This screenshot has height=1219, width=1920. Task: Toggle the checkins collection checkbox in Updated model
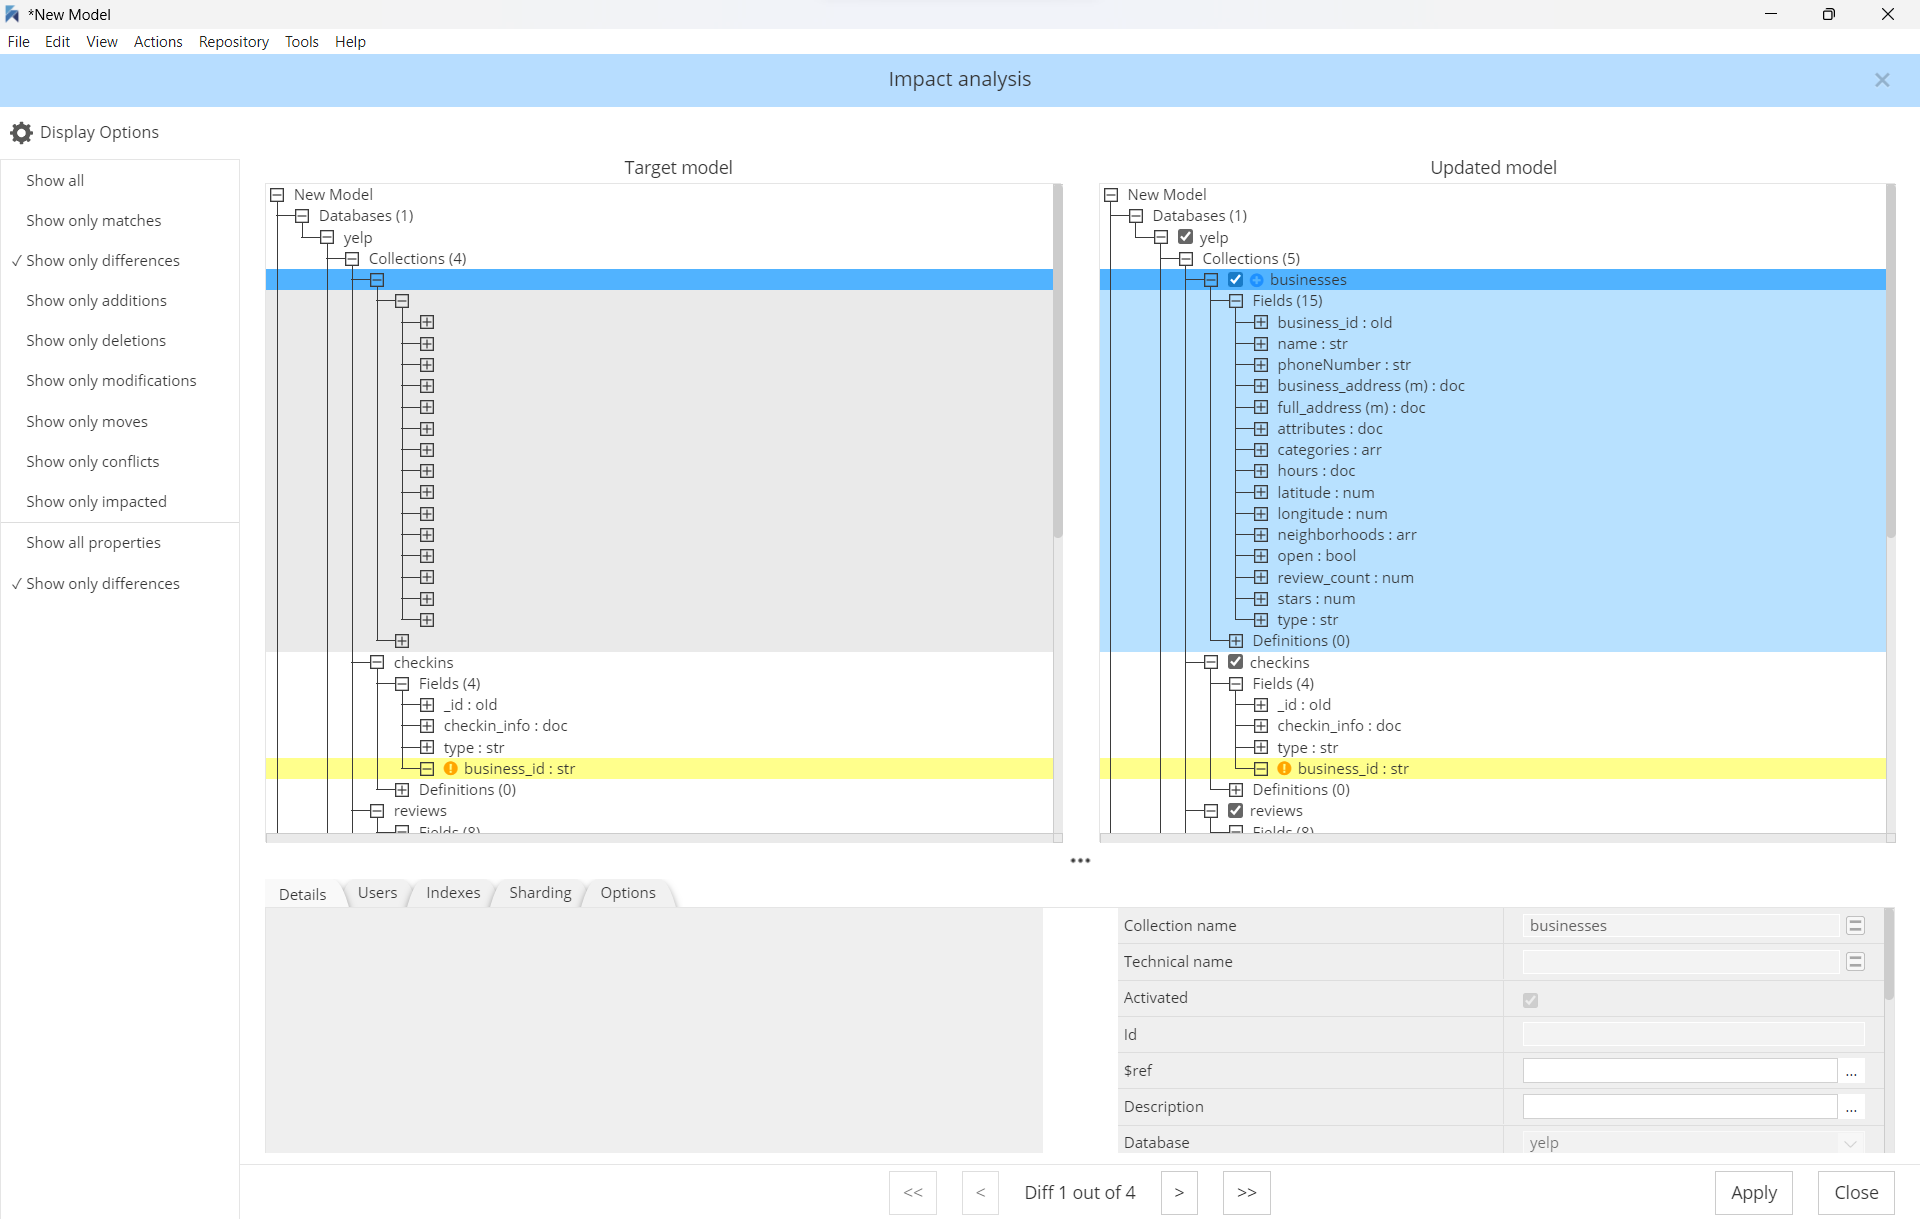pos(1233,661)
